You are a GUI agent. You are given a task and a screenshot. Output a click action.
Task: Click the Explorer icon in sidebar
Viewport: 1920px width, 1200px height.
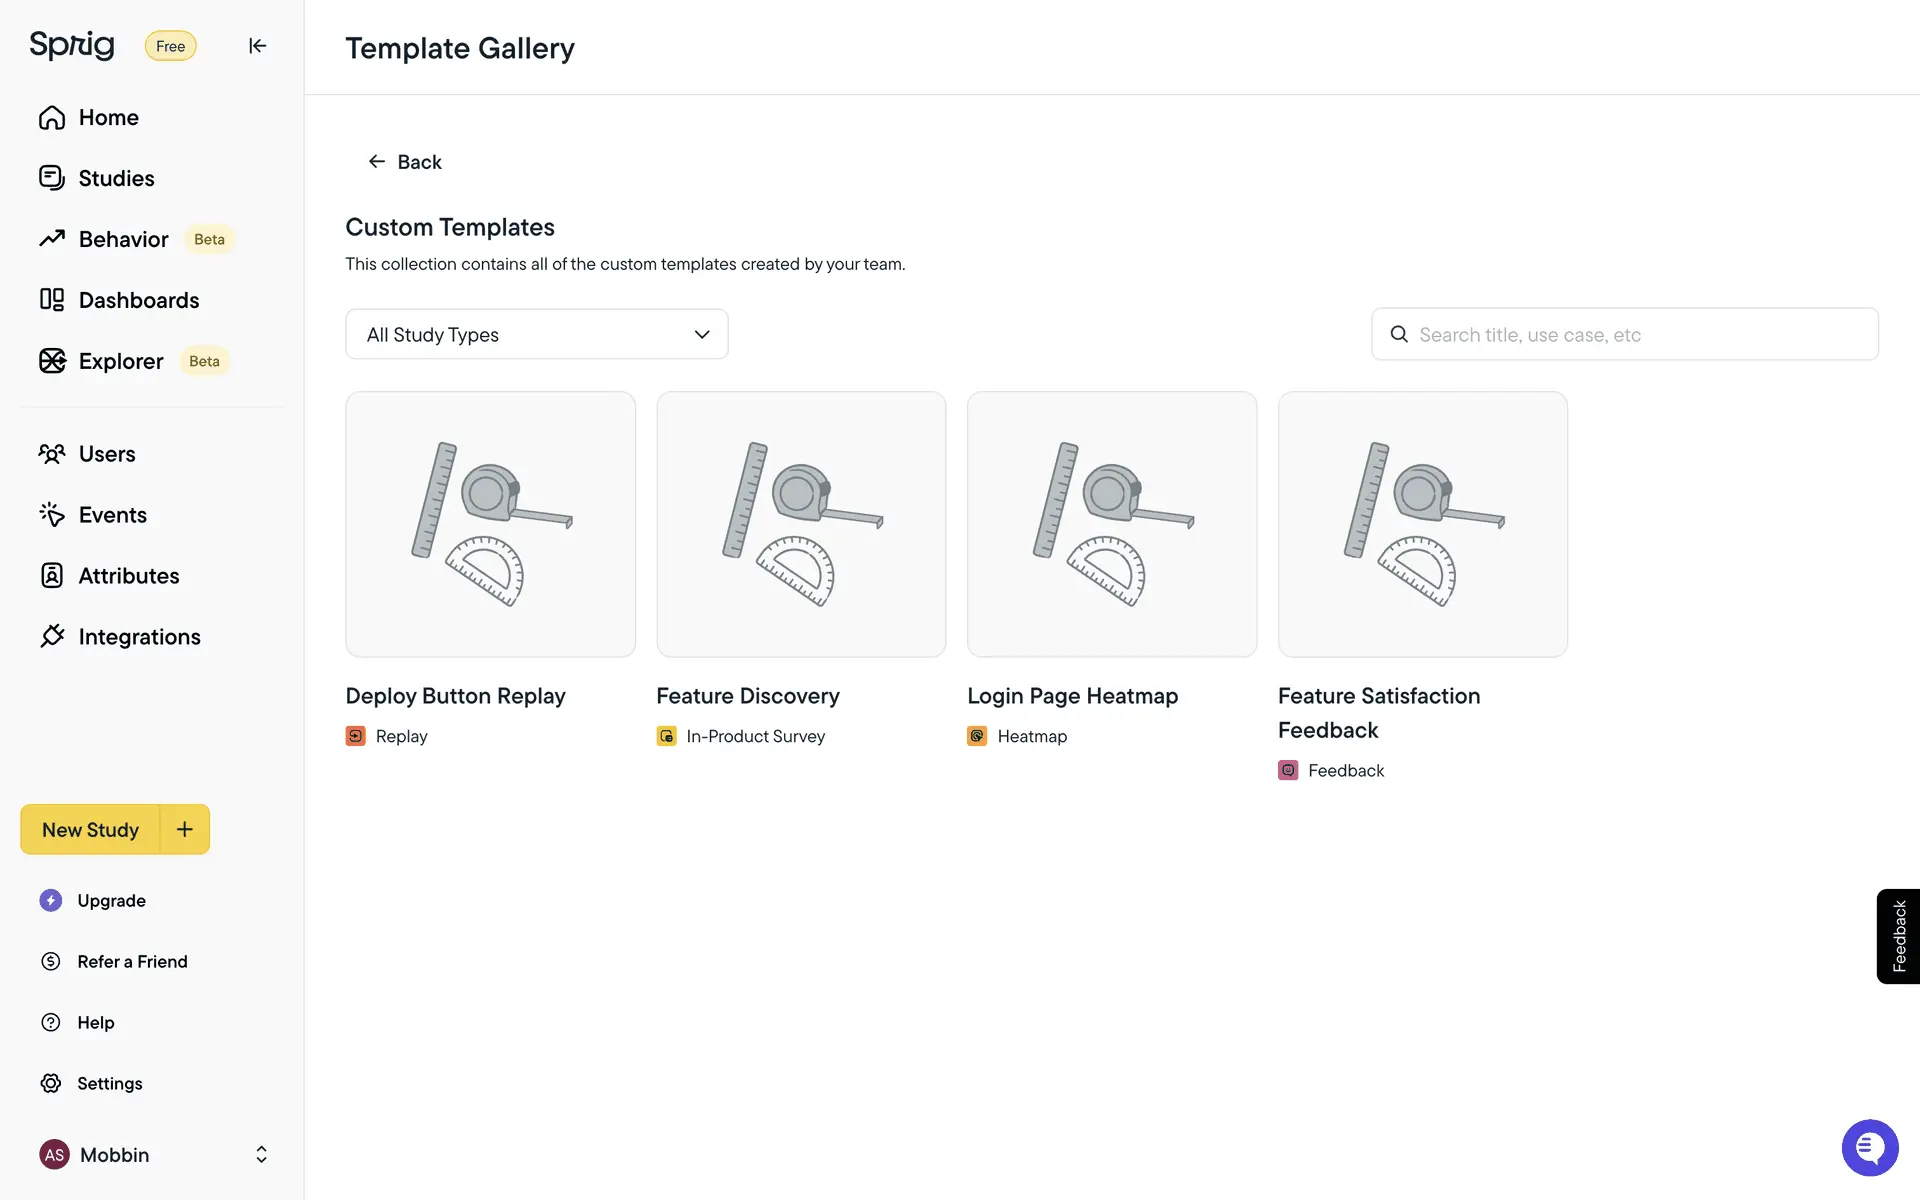click(52, 361)
